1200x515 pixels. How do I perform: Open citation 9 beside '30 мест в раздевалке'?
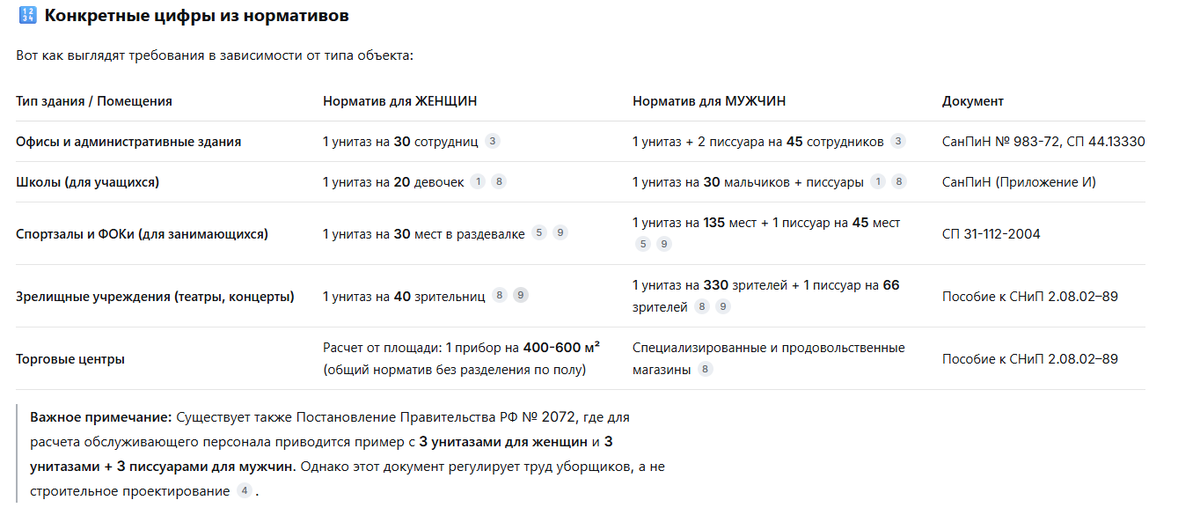click(x=560, y=233)
